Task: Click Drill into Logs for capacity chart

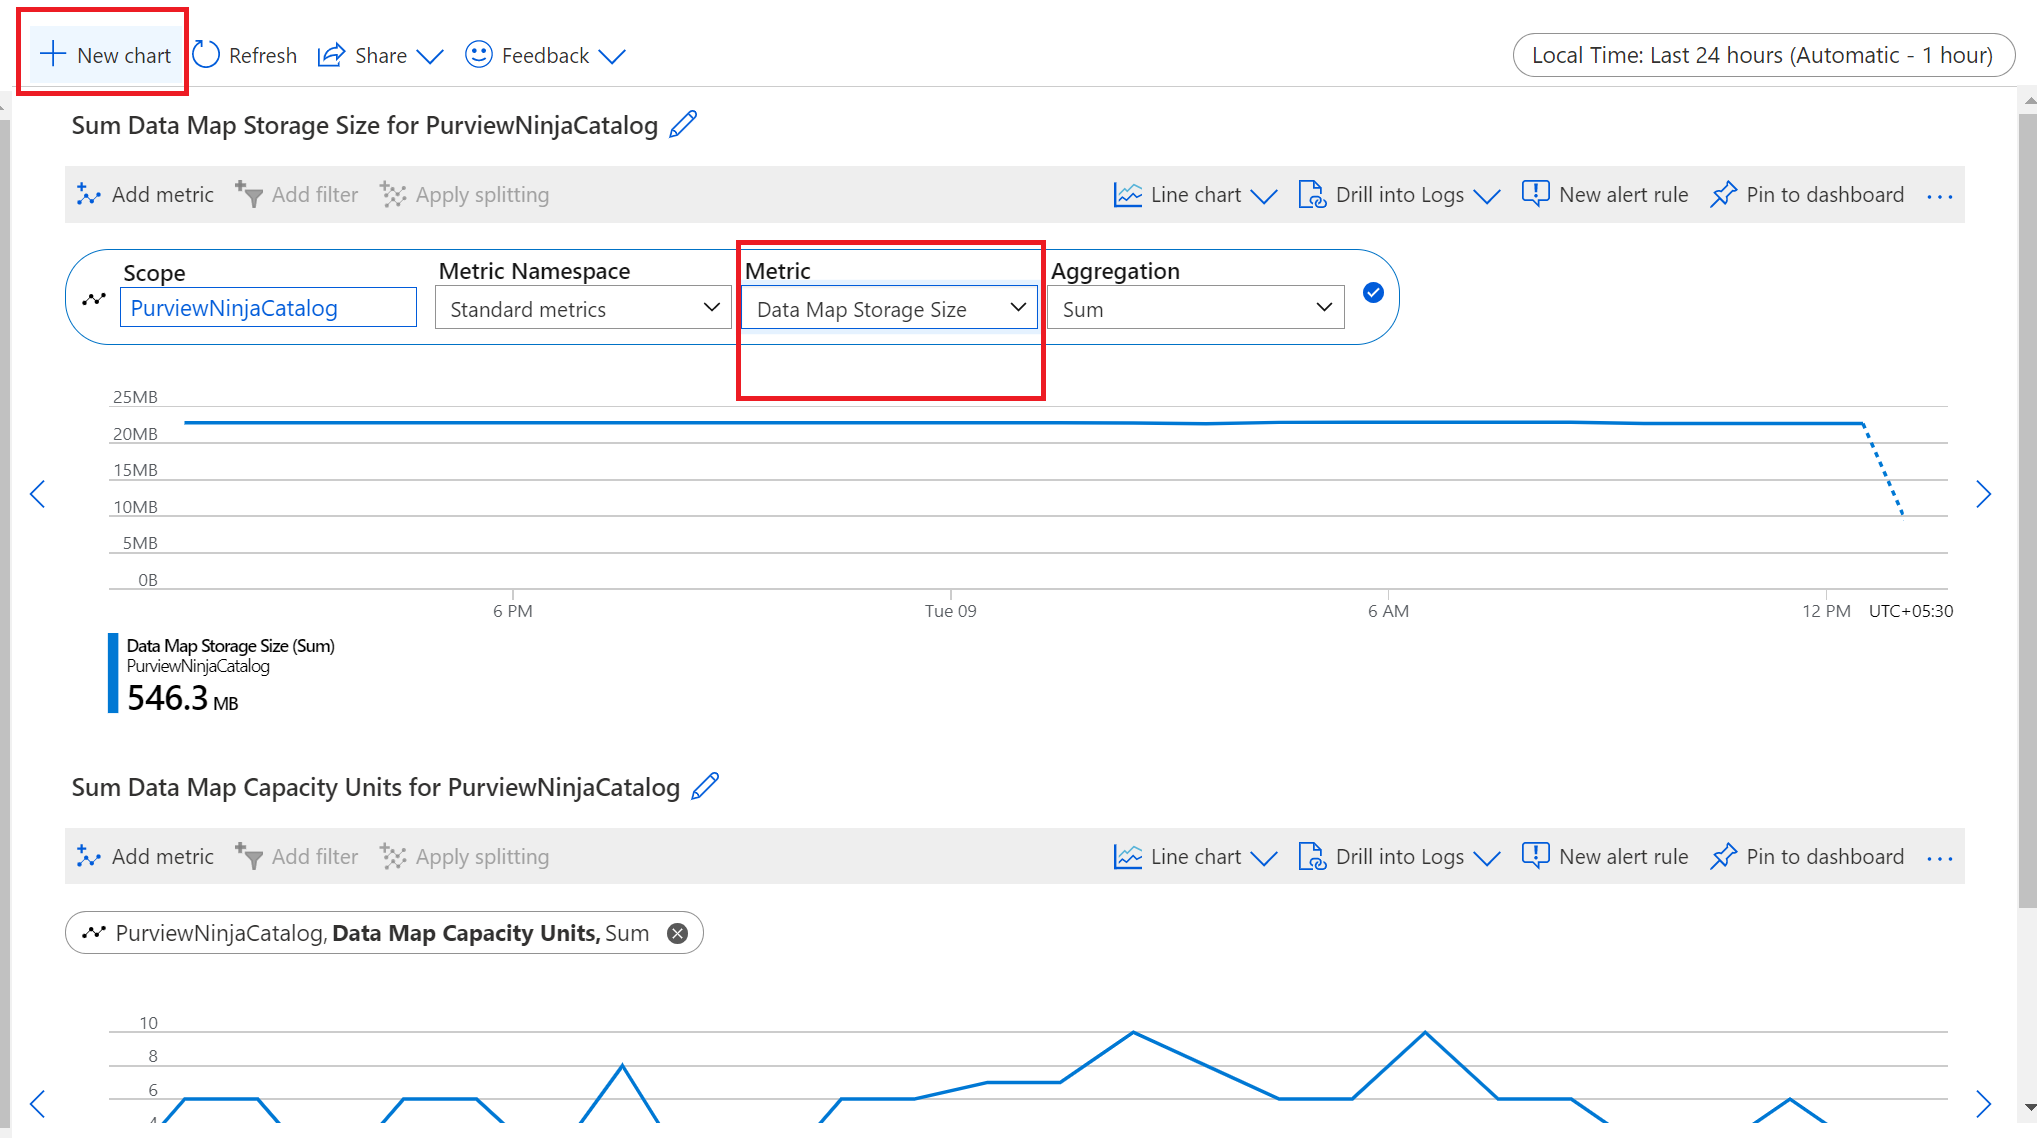Action: (x=1399, y=855)
